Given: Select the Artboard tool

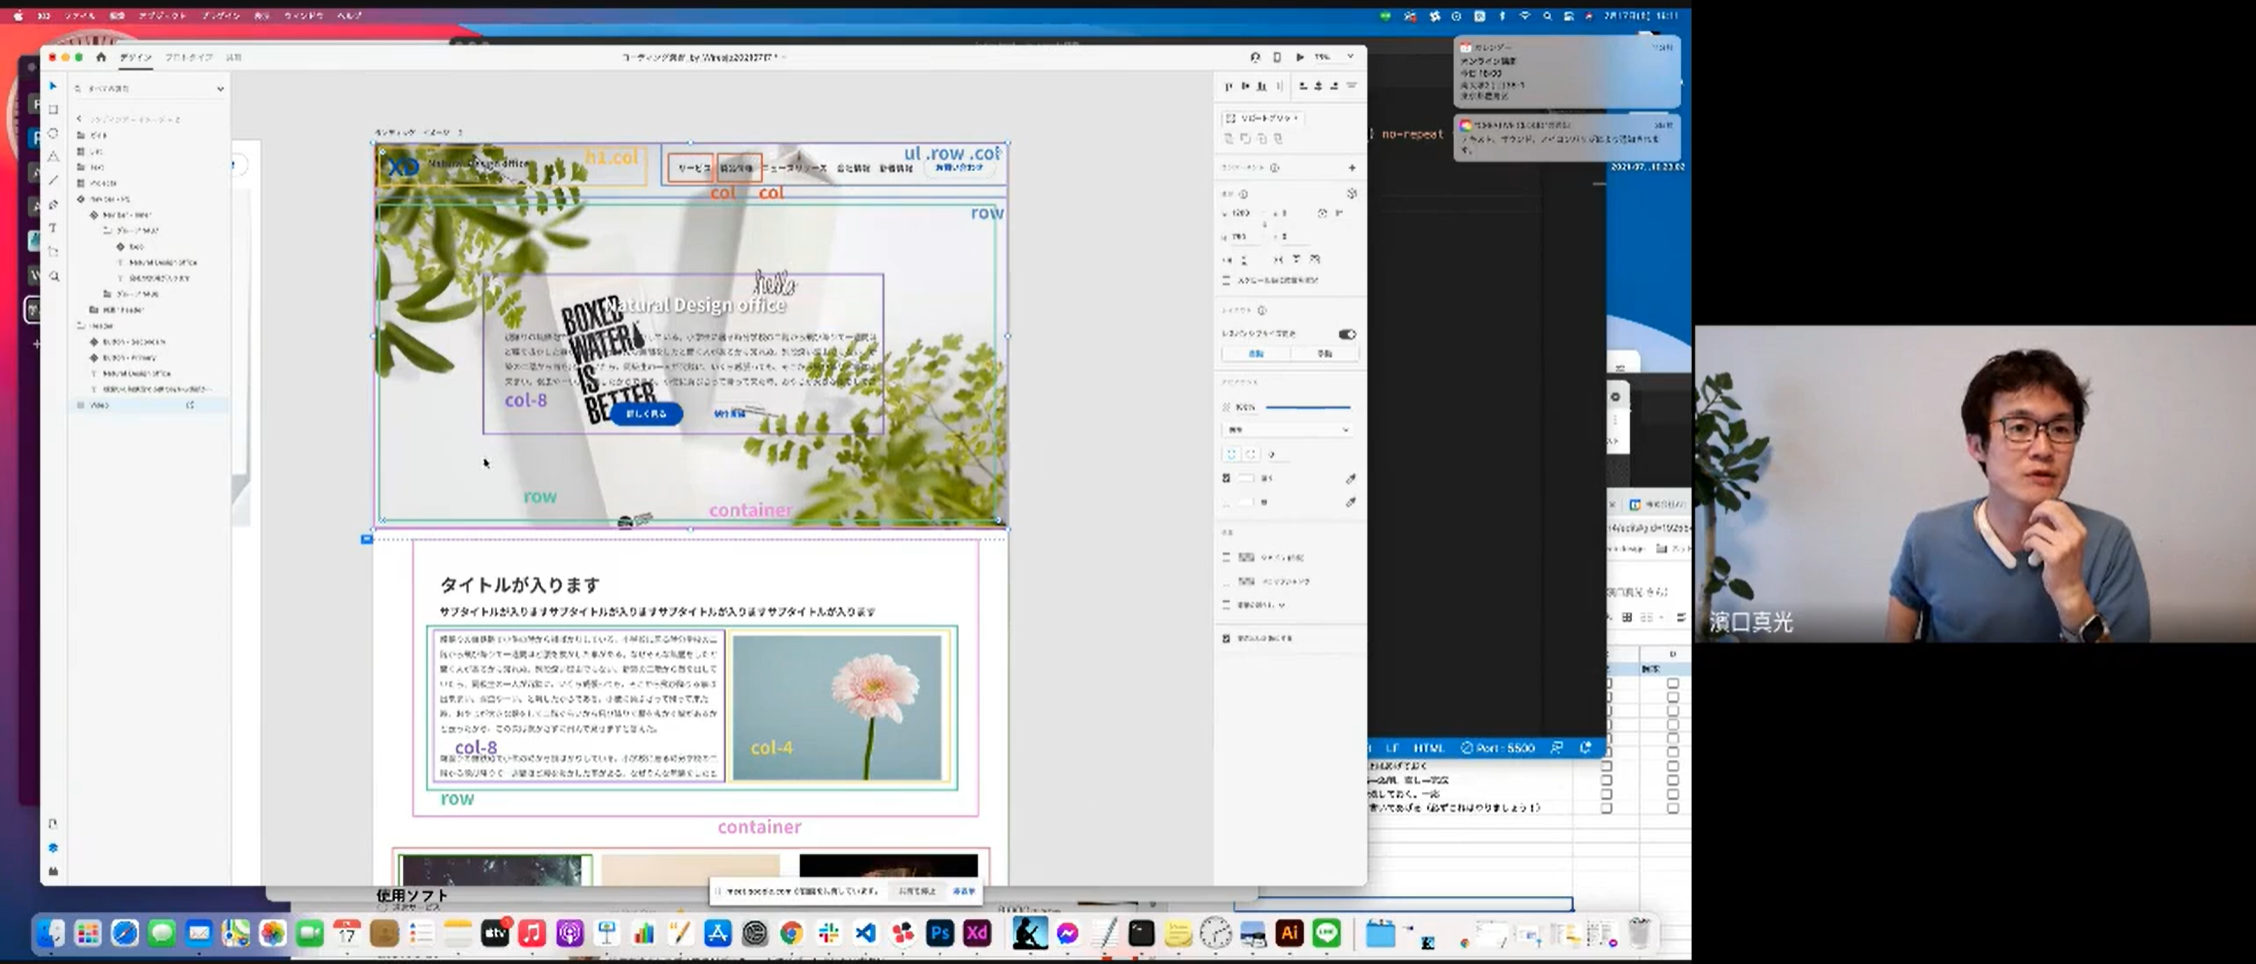Looking at the screenshot, I should pyautogui.click(x=54, y=252).
